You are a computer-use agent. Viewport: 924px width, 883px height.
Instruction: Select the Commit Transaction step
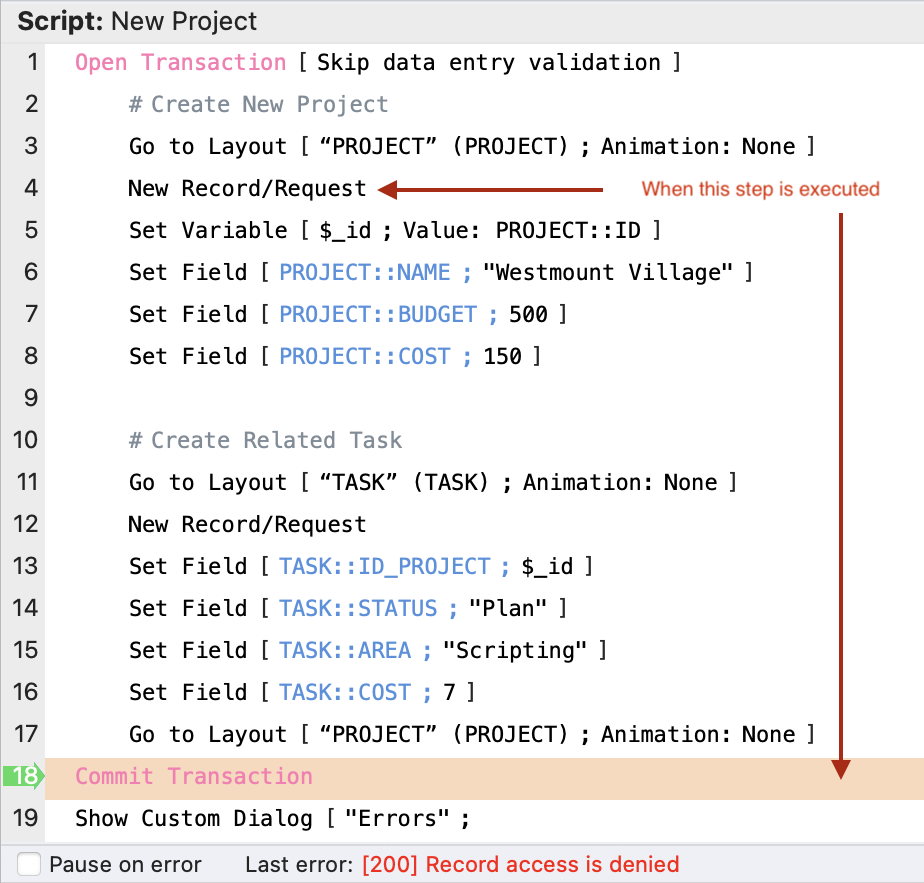click(x=194, y=777)
